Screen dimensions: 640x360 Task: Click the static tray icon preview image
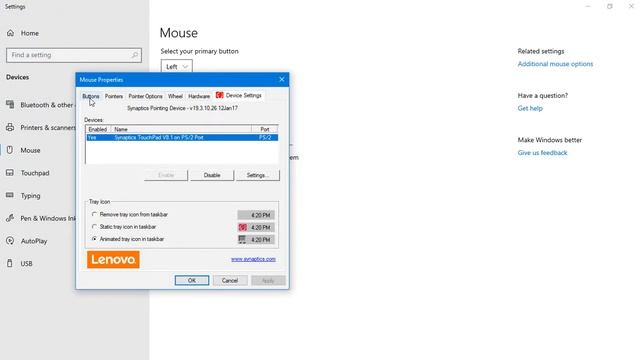243,227
